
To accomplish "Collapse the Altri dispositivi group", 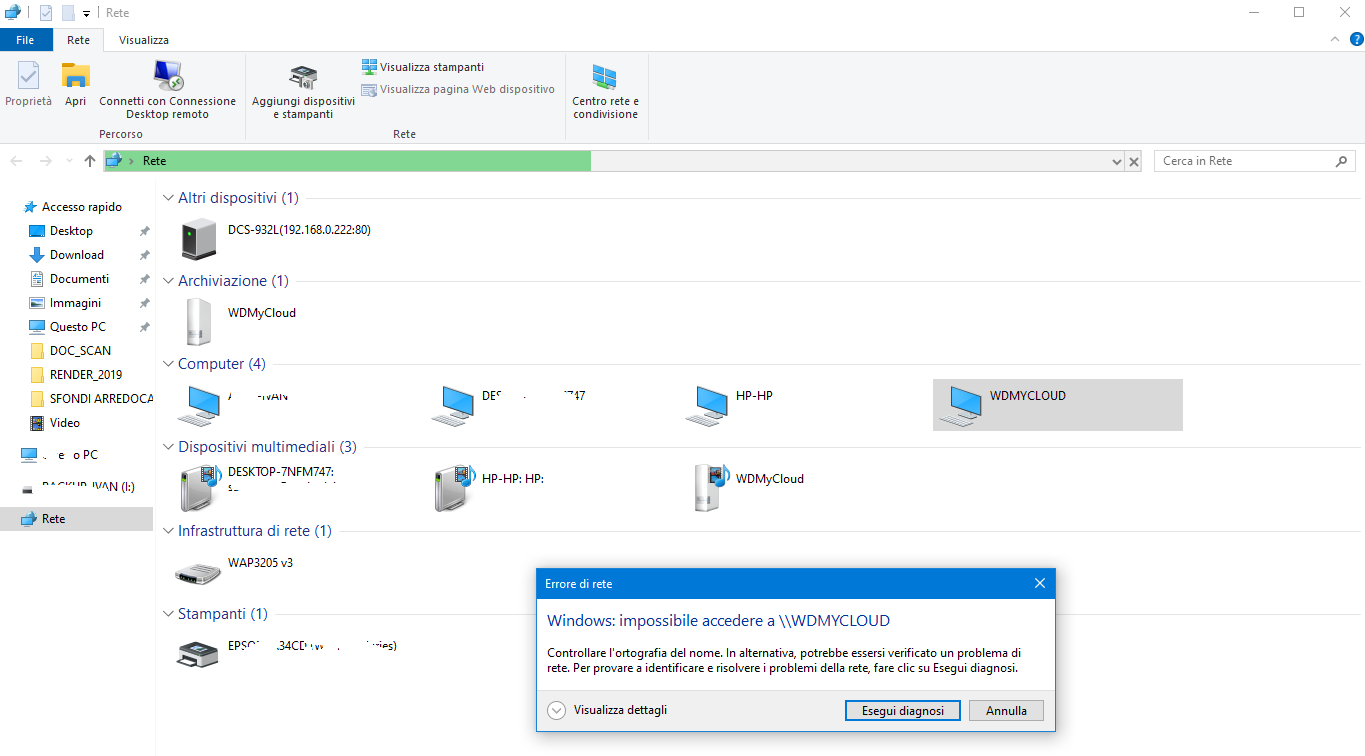I will (168, 198).
